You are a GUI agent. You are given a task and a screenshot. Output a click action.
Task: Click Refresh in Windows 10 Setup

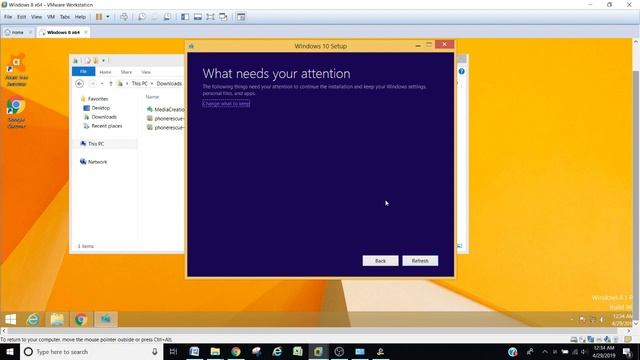420,261
